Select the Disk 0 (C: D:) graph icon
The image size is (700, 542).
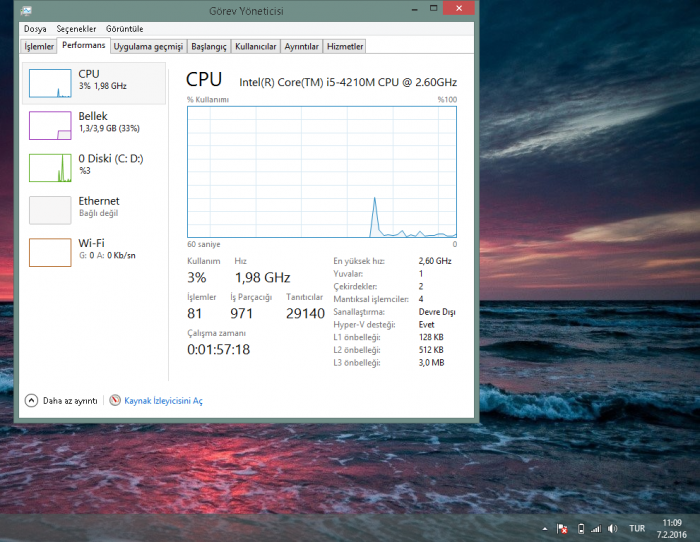click(50, 167)
